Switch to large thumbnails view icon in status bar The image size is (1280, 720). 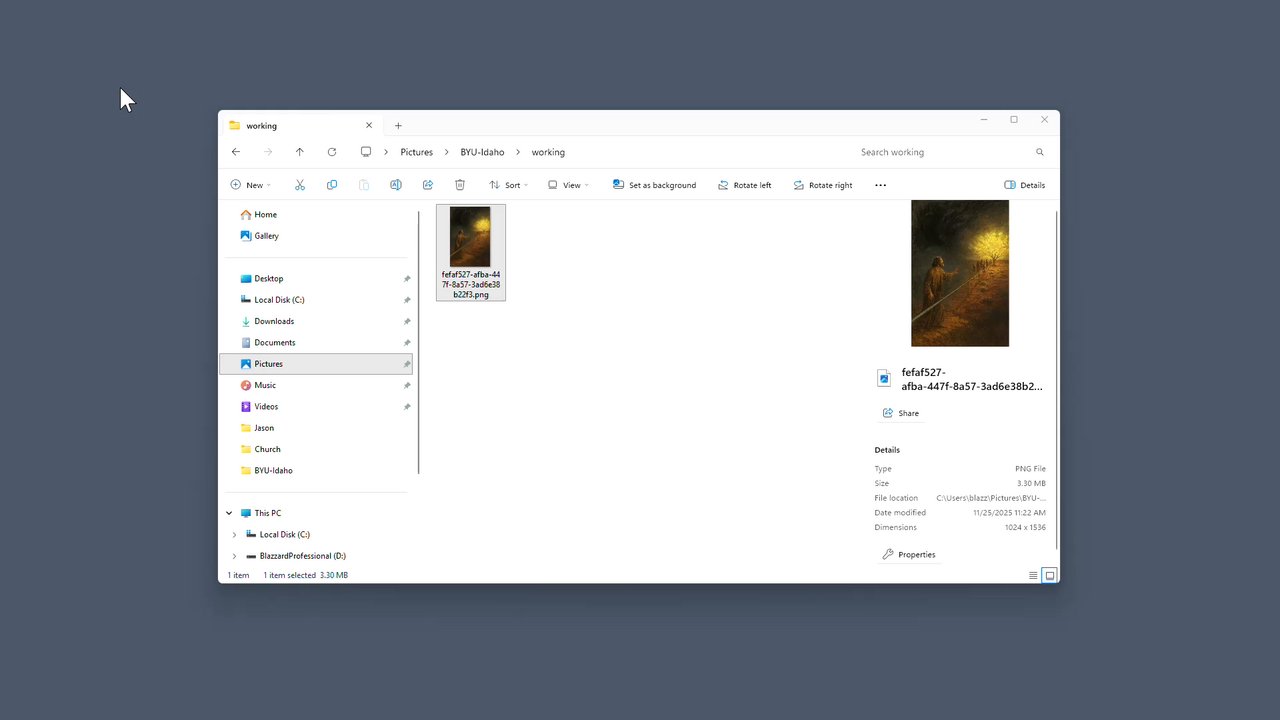pyautogui.click(x=1050, y=575)
